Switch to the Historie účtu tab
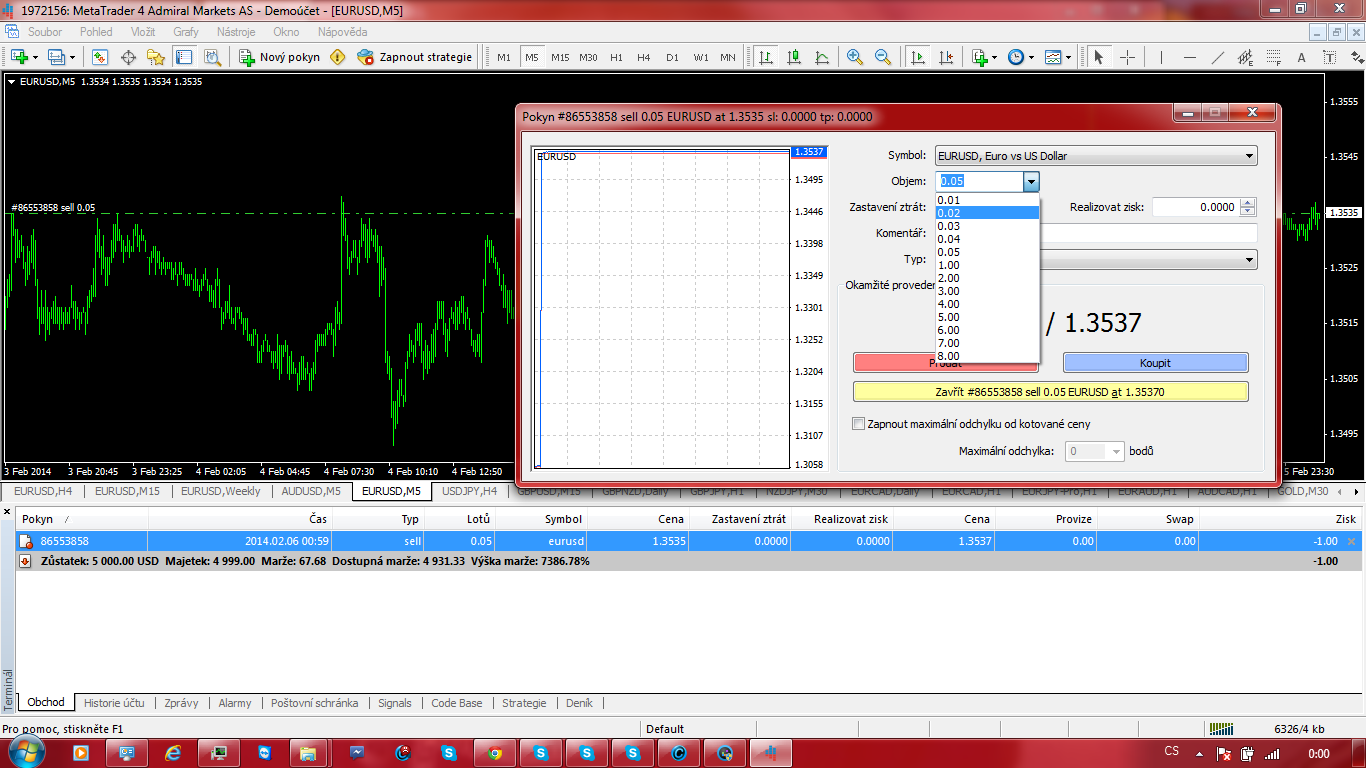The height and width of the screenshot is (768, 1366). 115,703
